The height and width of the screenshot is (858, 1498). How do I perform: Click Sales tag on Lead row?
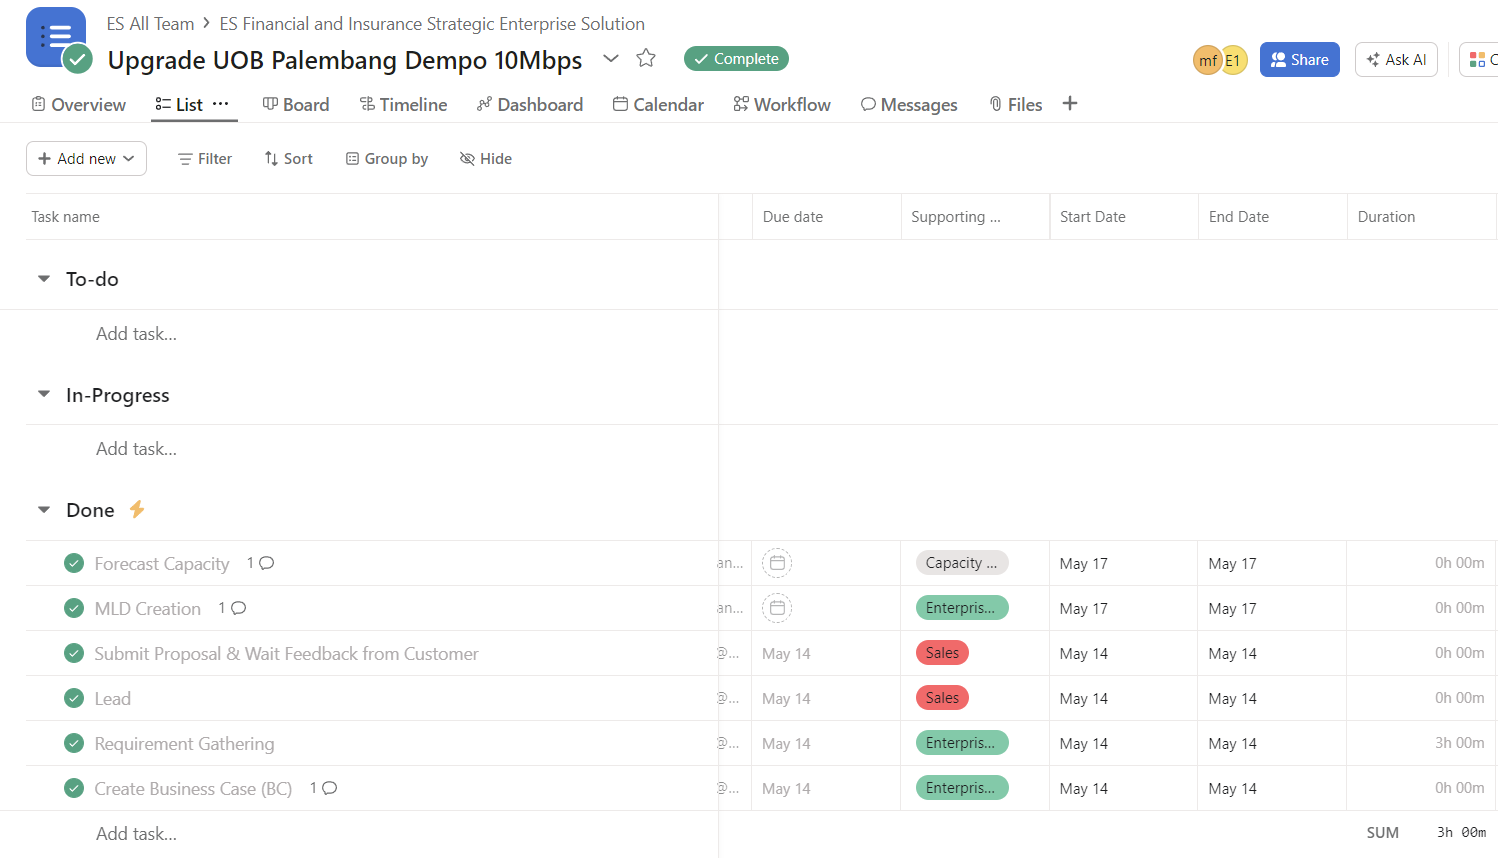(x=942, y=698)
